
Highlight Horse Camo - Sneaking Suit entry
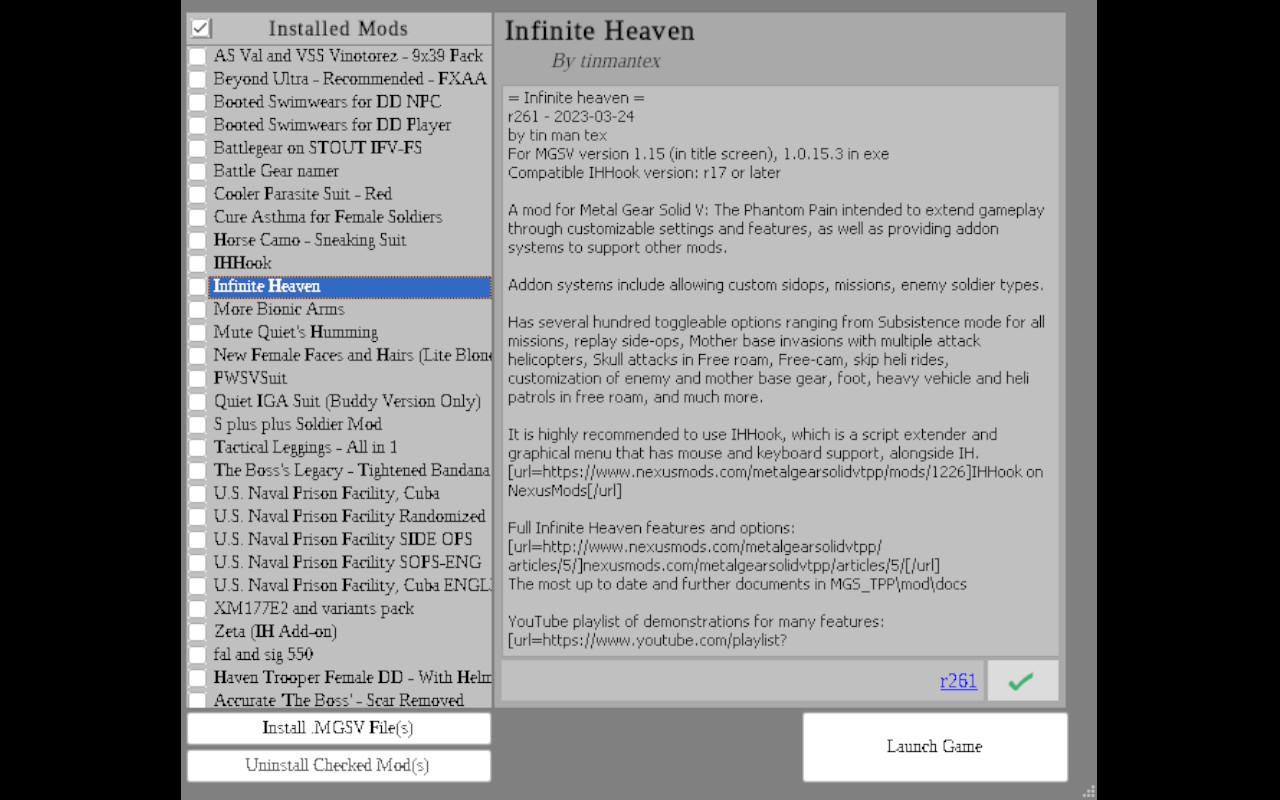pos(310,240)
